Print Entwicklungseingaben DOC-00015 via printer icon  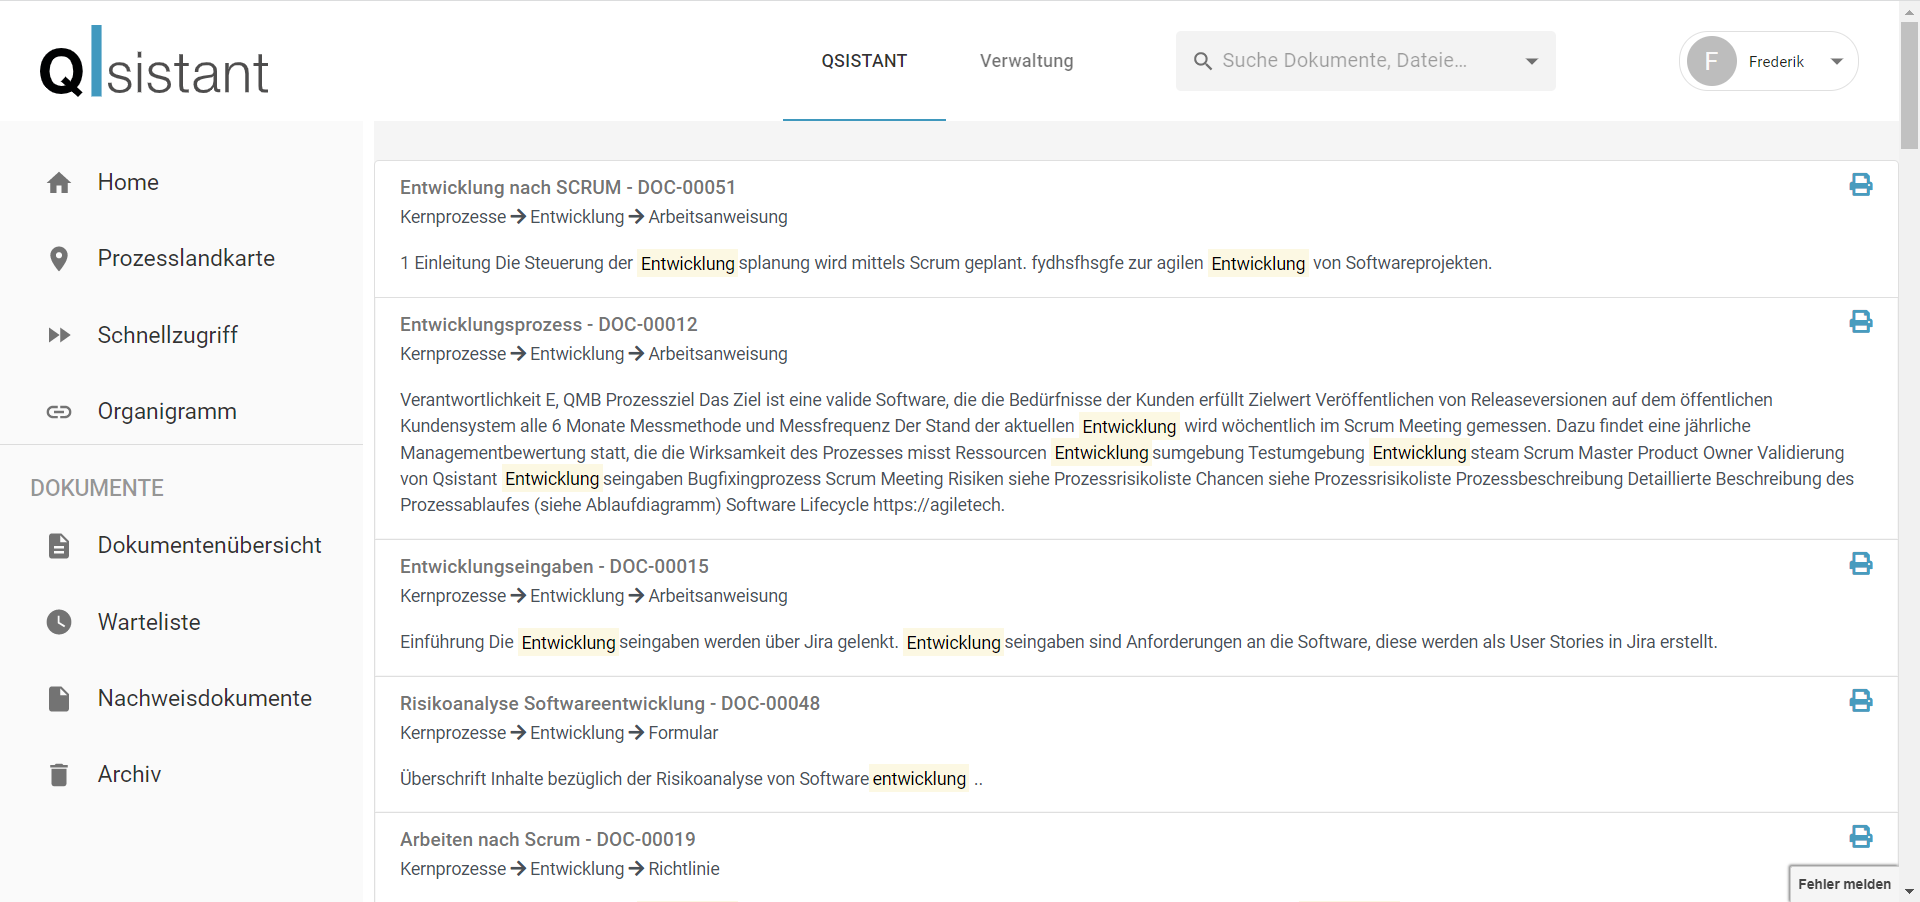pos(1861,564)
